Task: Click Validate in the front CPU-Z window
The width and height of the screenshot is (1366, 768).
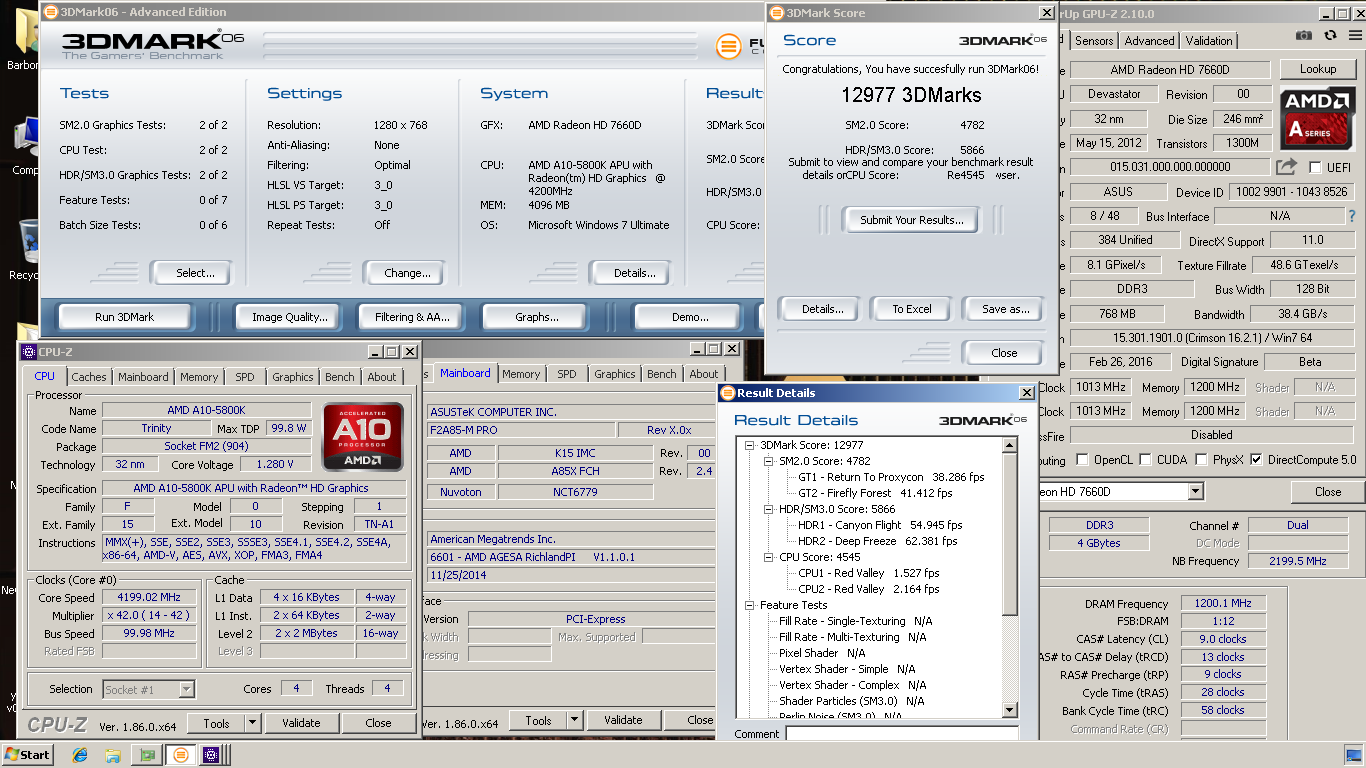Action: coord(301,723)
